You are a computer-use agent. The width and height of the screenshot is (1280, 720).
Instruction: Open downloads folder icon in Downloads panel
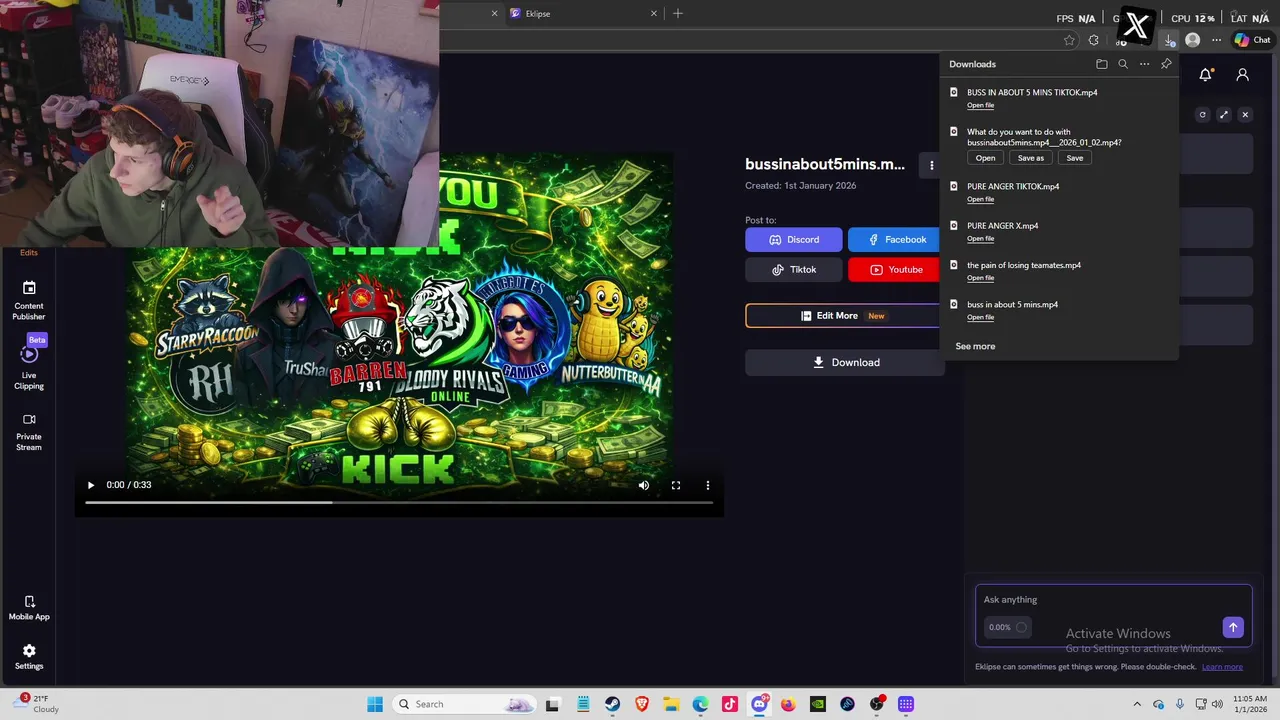[1101, 64]
